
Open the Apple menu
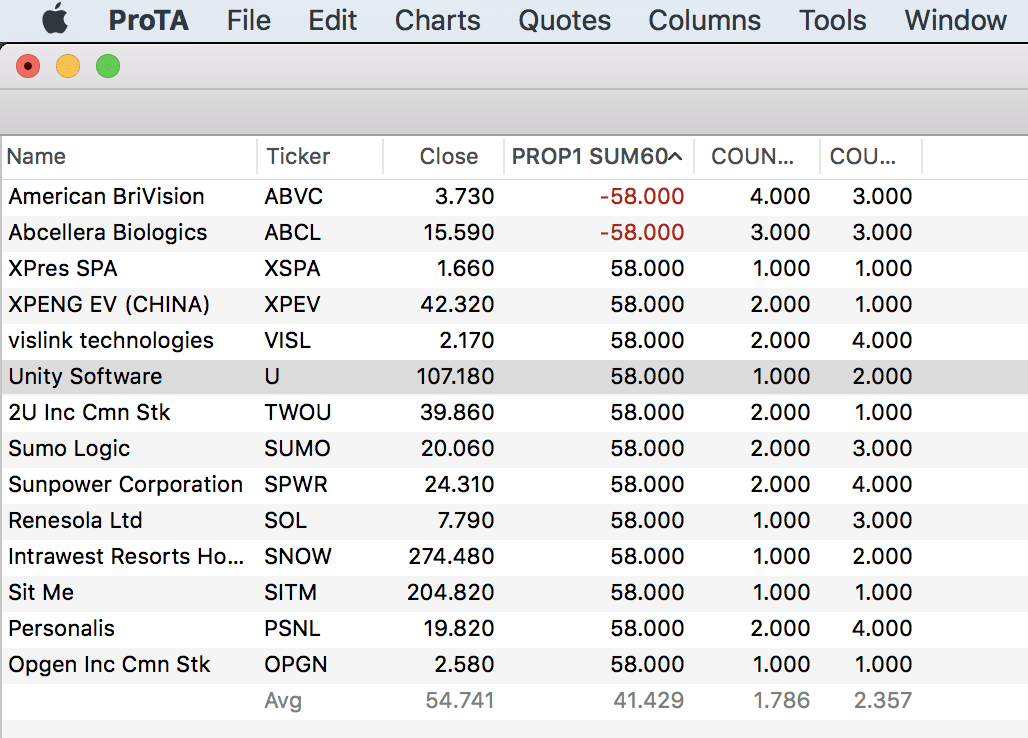tap(55, 20)
